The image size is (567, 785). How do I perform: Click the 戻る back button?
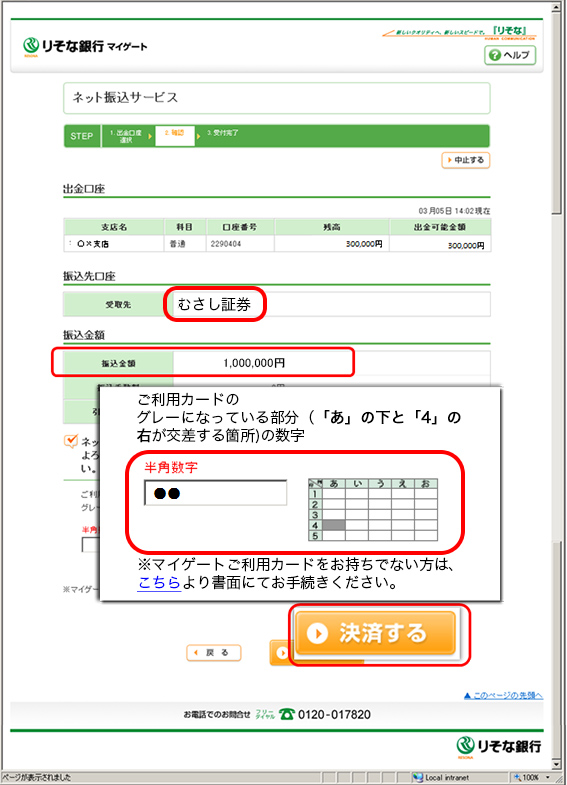tap(214, 653)
